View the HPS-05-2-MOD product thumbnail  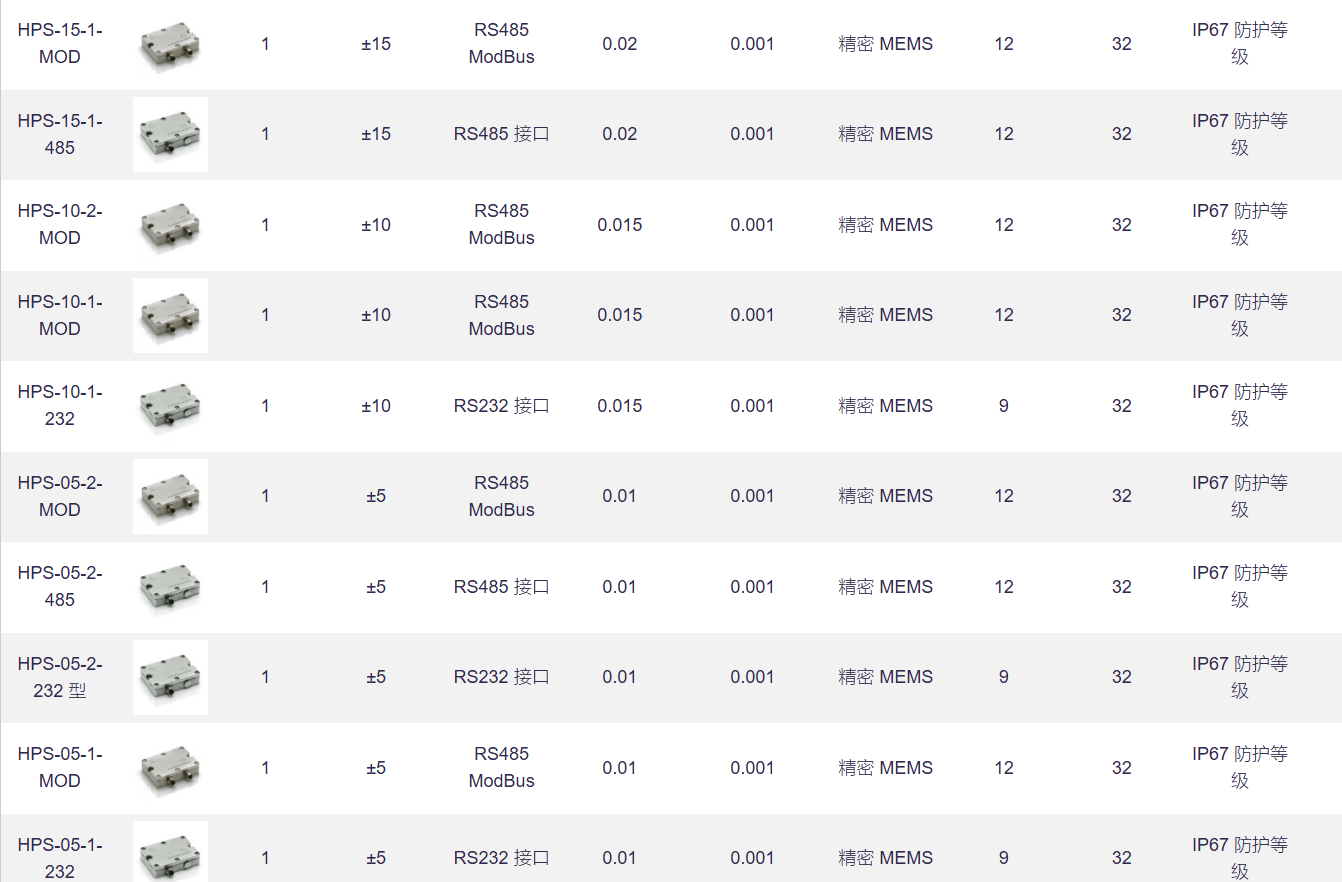170,497
